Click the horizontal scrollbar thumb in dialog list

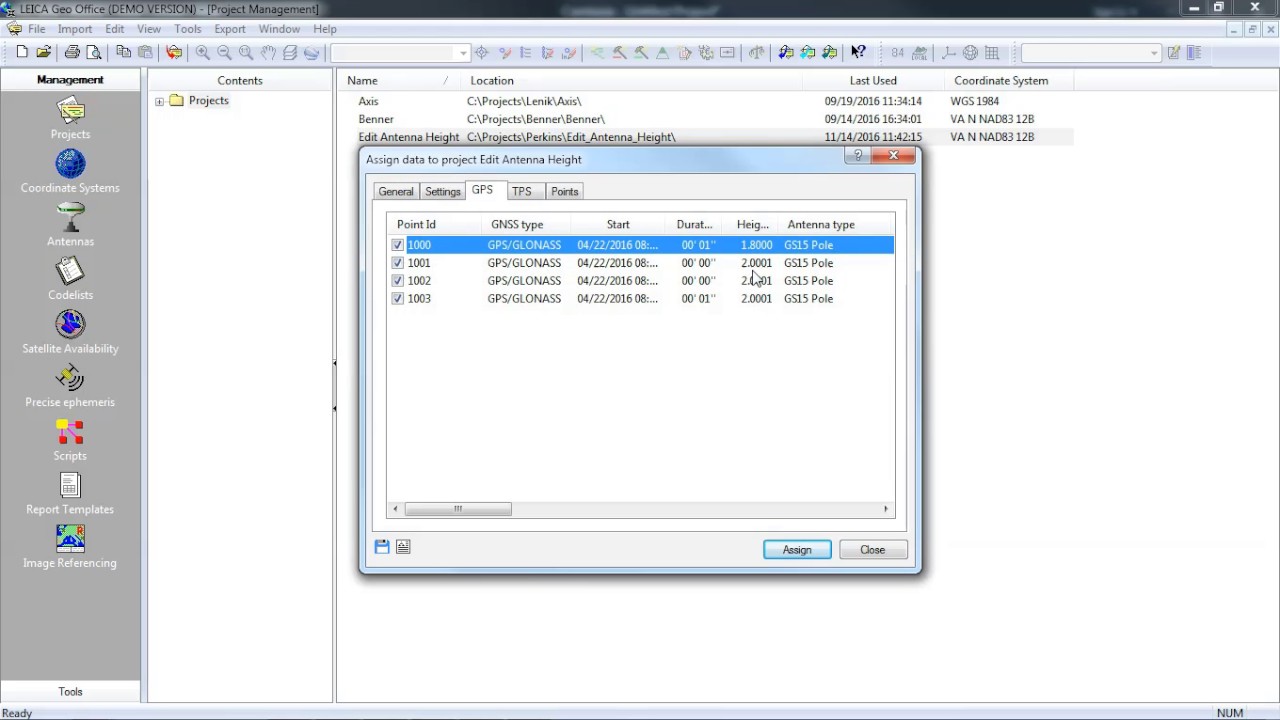click(458, 509)
